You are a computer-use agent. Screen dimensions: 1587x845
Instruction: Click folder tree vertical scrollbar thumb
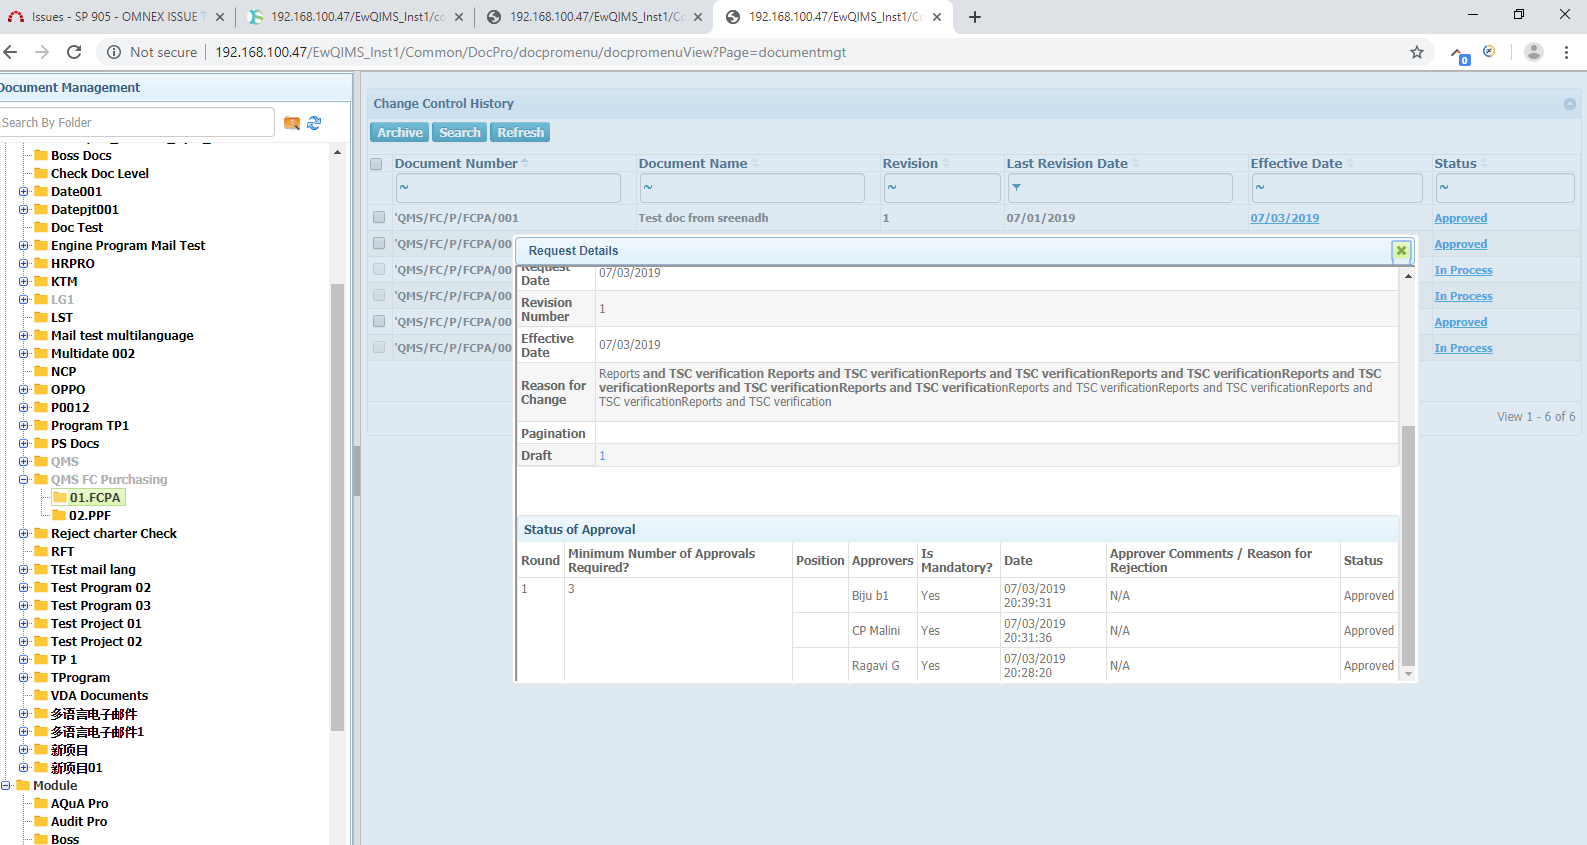pyautogui.click(x=337, y=507)
